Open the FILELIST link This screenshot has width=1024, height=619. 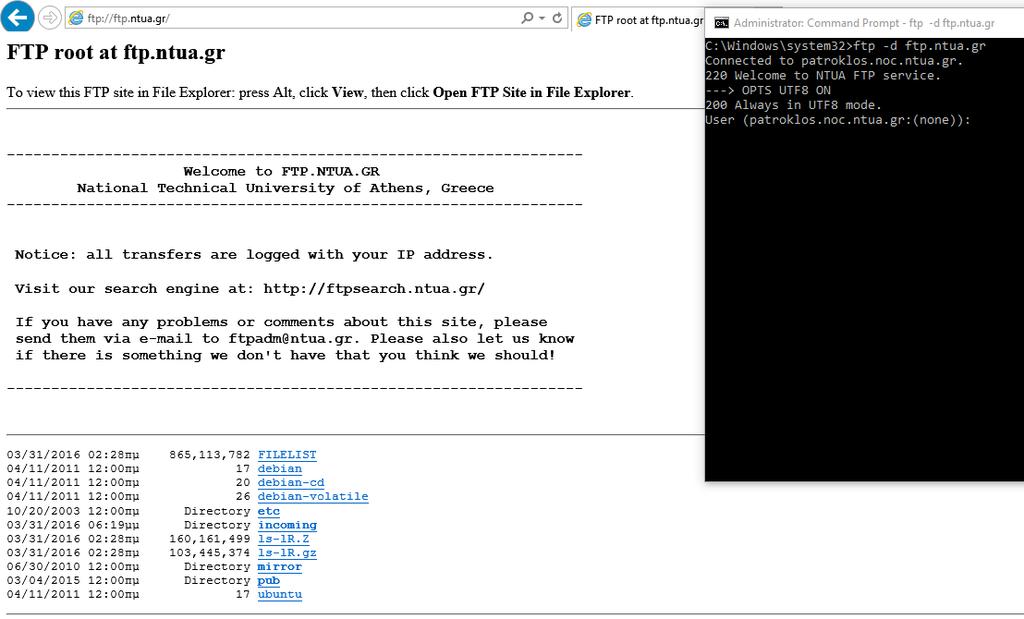click(287, 454)
